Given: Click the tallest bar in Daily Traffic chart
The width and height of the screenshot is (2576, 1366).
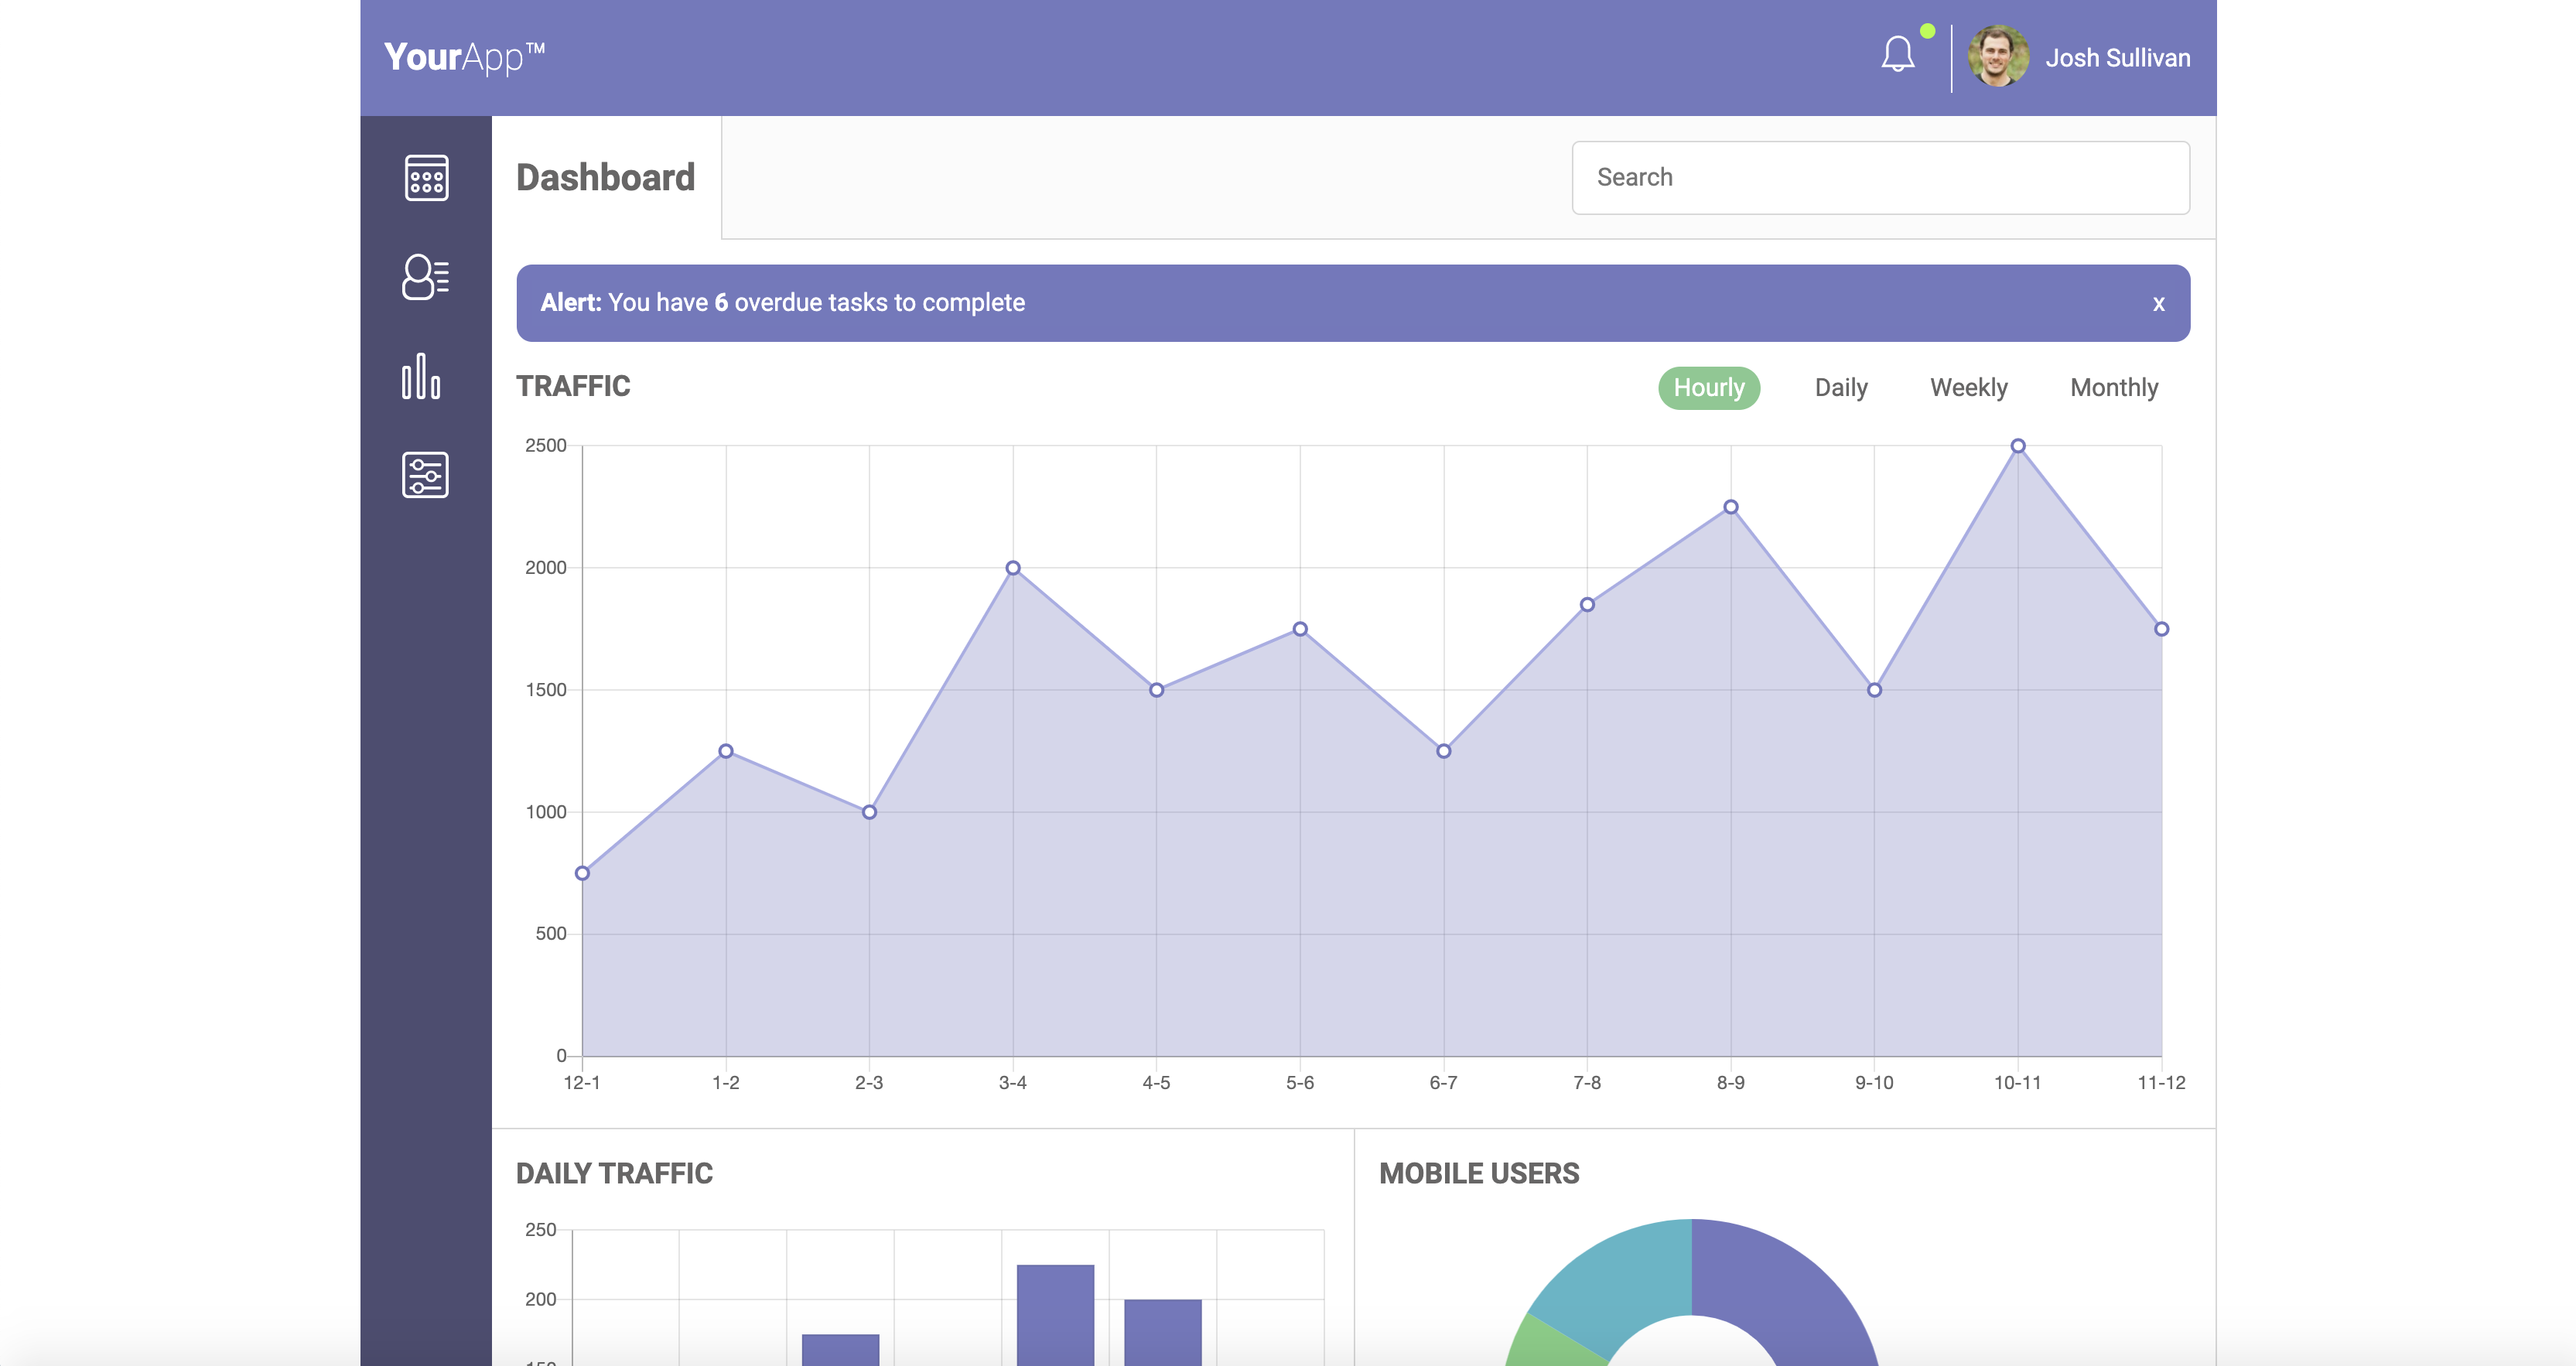Looking at the screenshot, I should pos(1055,1314).
